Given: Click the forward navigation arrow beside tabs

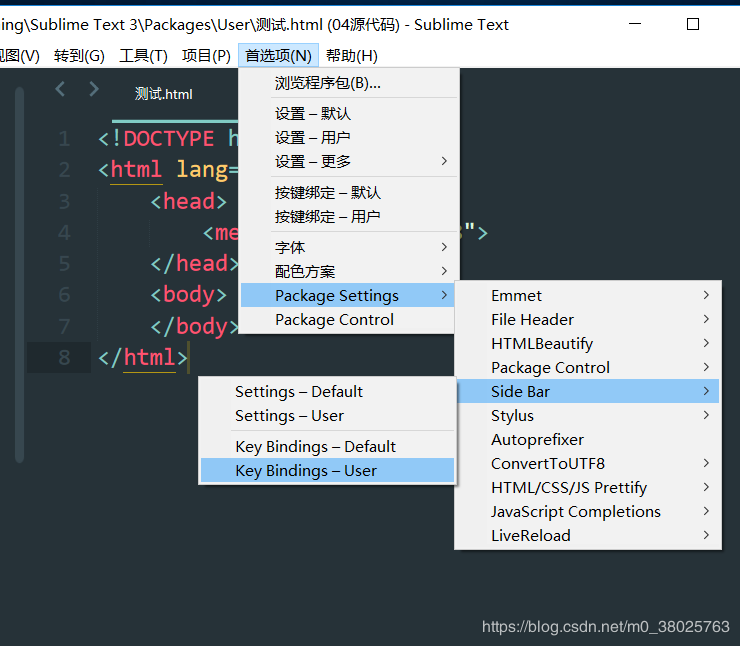Looking at the screenshot, I should click(x=94, y=89).
